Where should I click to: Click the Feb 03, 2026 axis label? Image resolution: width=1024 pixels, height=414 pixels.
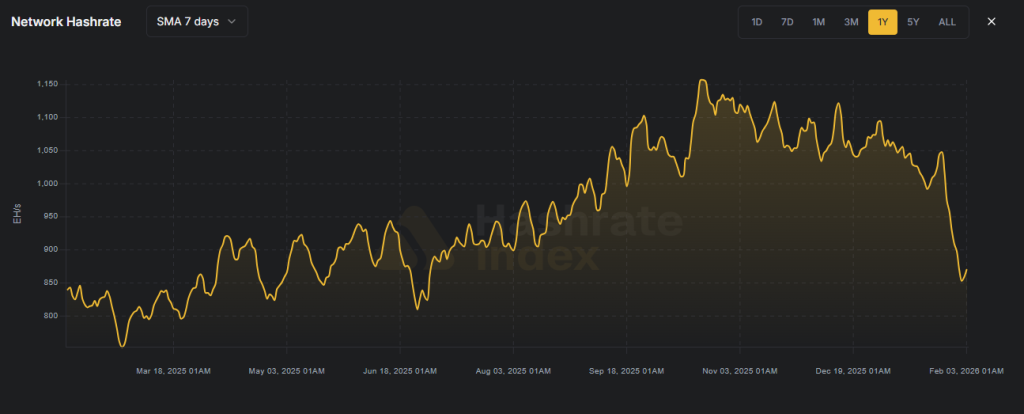966,371
